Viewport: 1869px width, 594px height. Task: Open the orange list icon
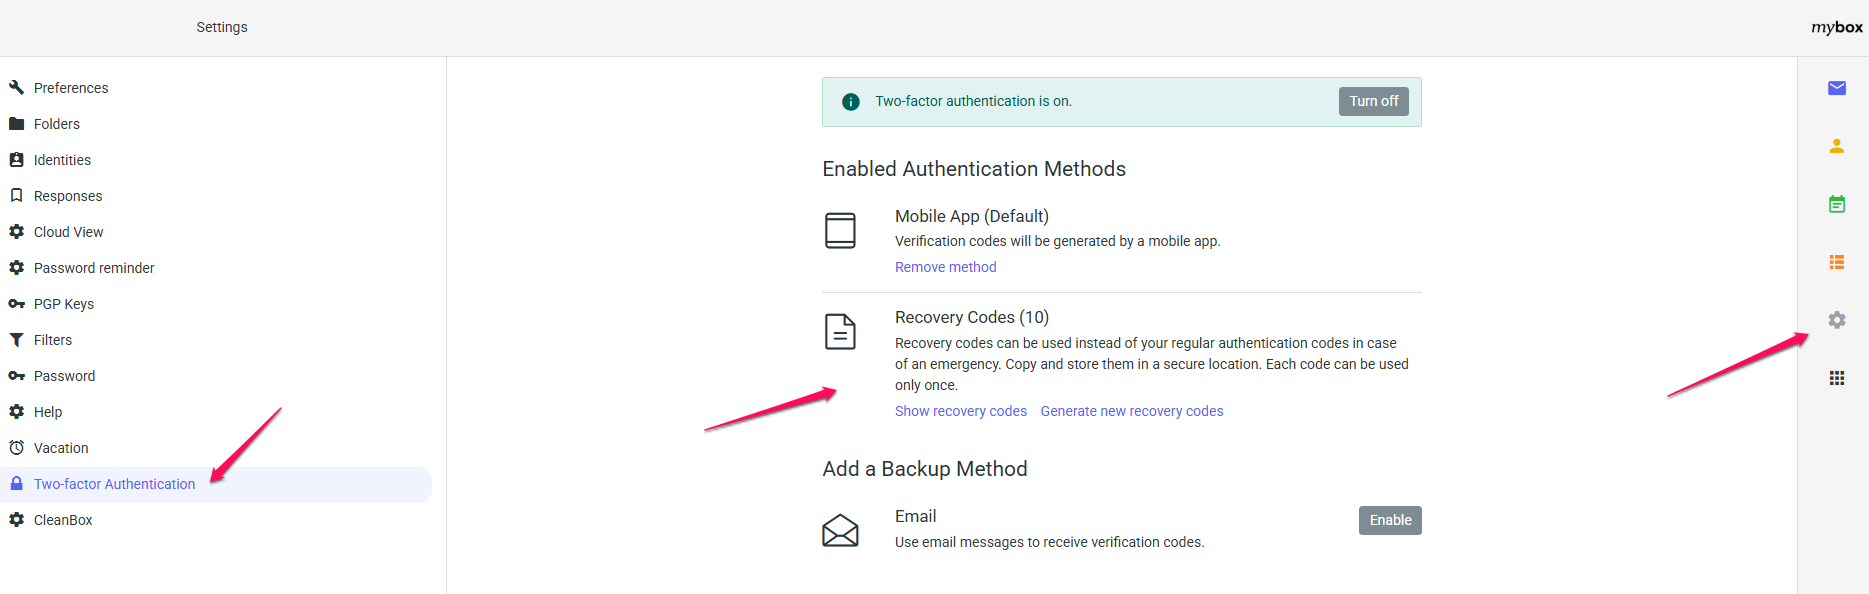pos(1837,262)
